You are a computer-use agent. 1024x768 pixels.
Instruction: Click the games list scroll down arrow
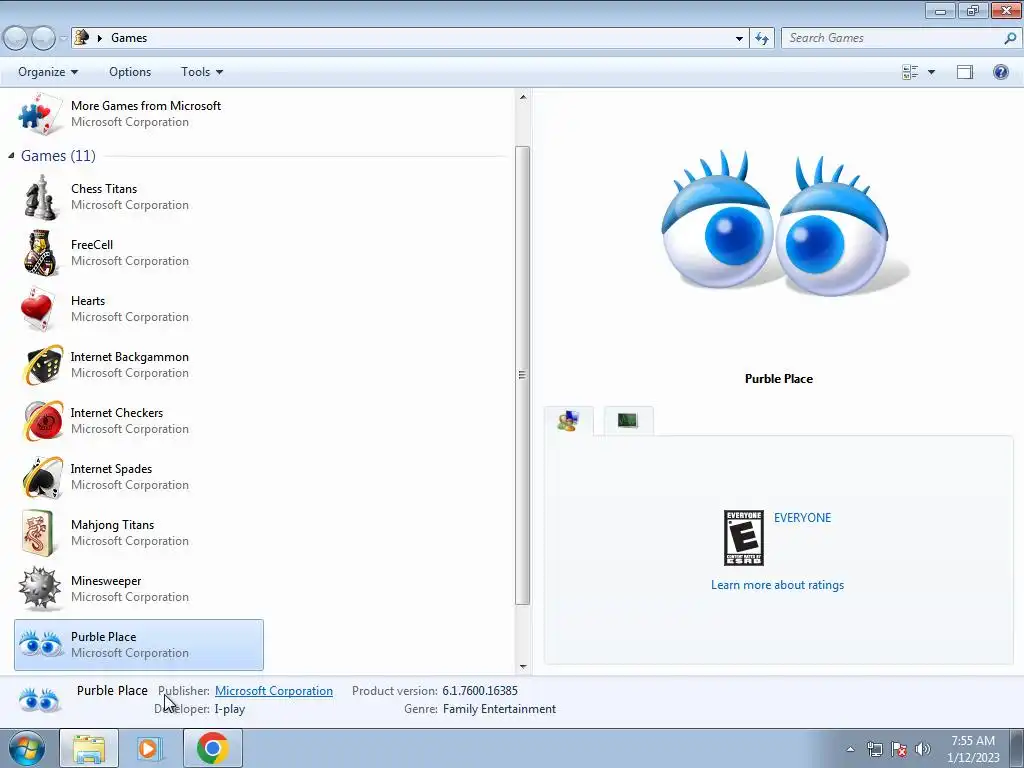(522, 666)
